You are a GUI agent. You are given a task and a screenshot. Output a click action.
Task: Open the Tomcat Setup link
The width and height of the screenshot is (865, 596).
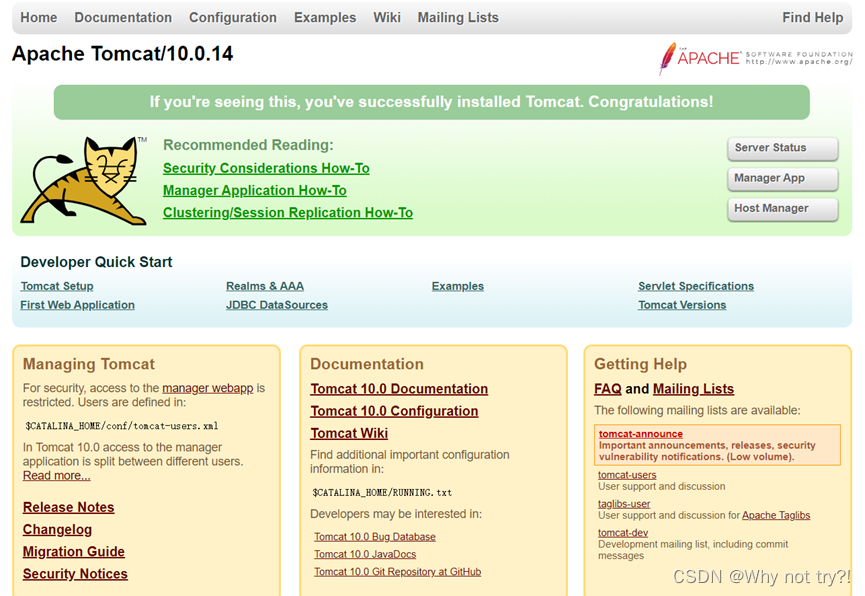pos(57,286)
